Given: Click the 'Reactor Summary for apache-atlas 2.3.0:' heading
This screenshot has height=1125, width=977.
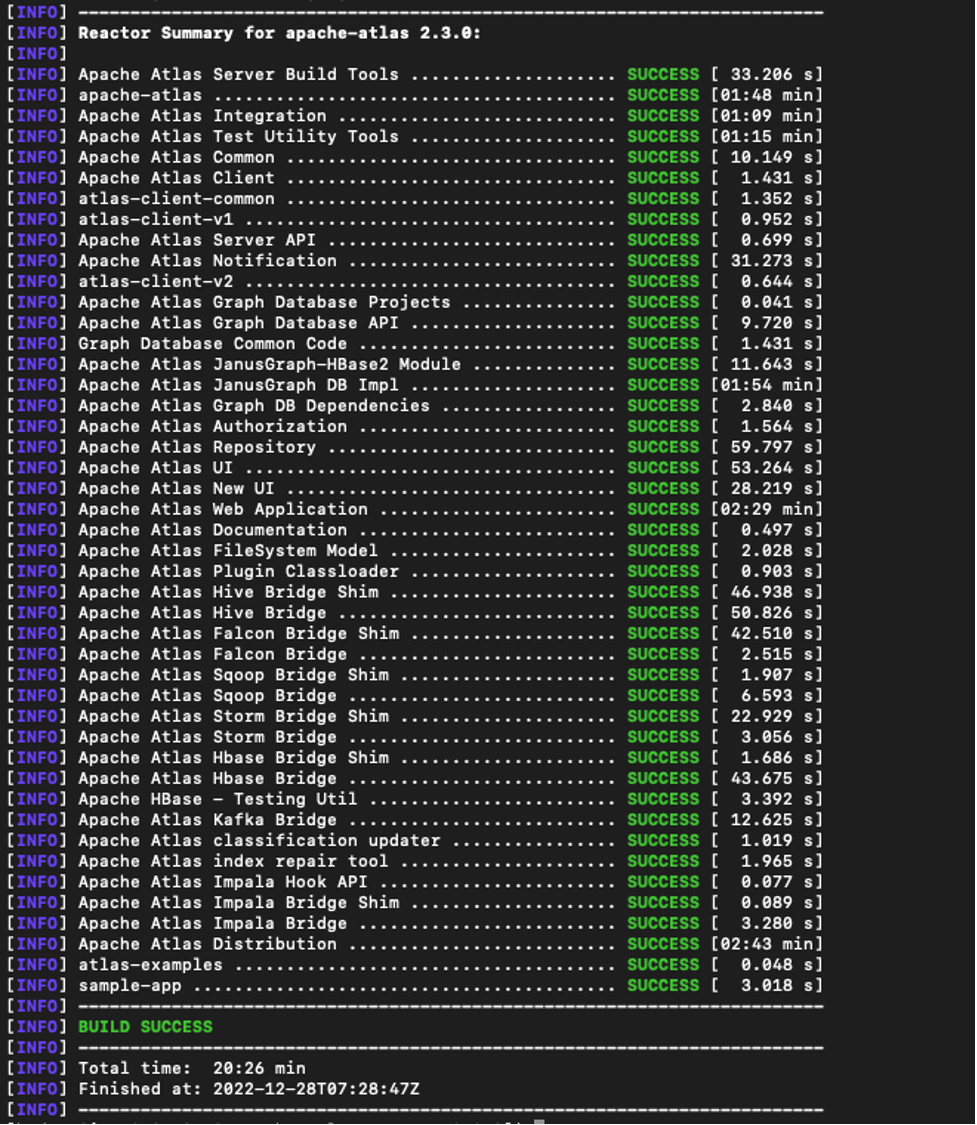Looking at the screenshot, I should [279, 33].
